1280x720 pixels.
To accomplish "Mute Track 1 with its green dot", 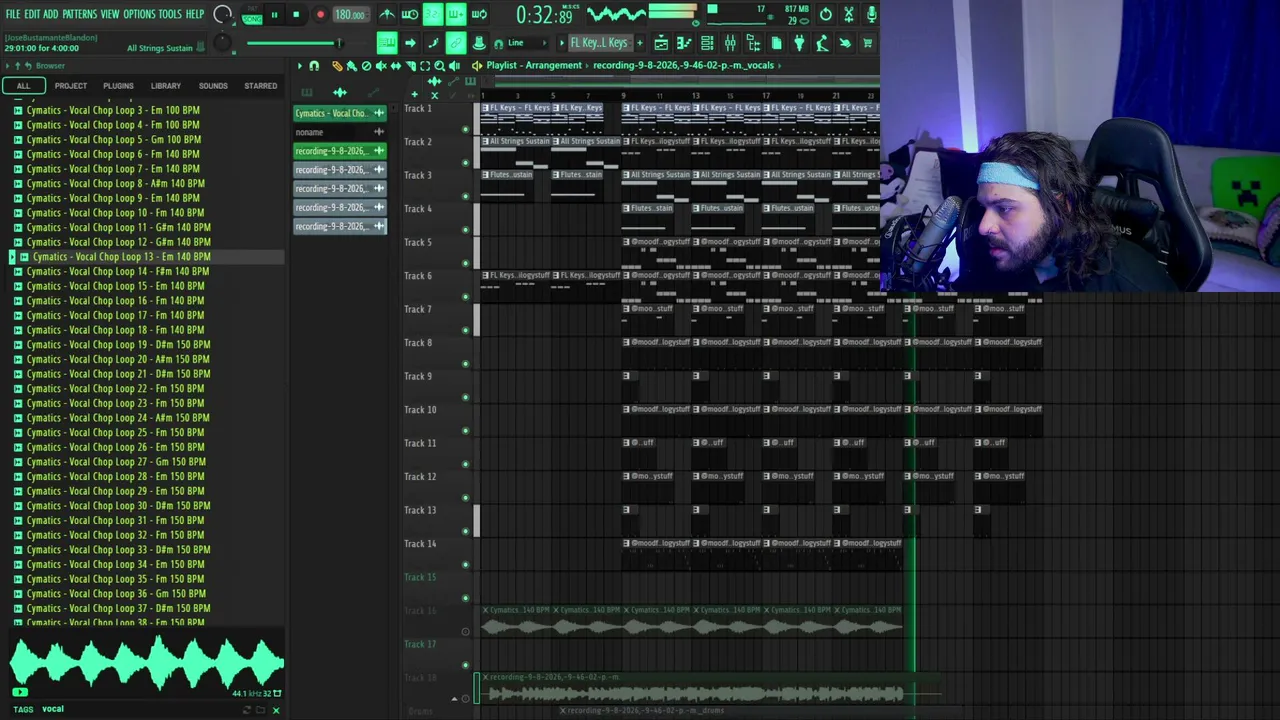I will pos(465,129).
